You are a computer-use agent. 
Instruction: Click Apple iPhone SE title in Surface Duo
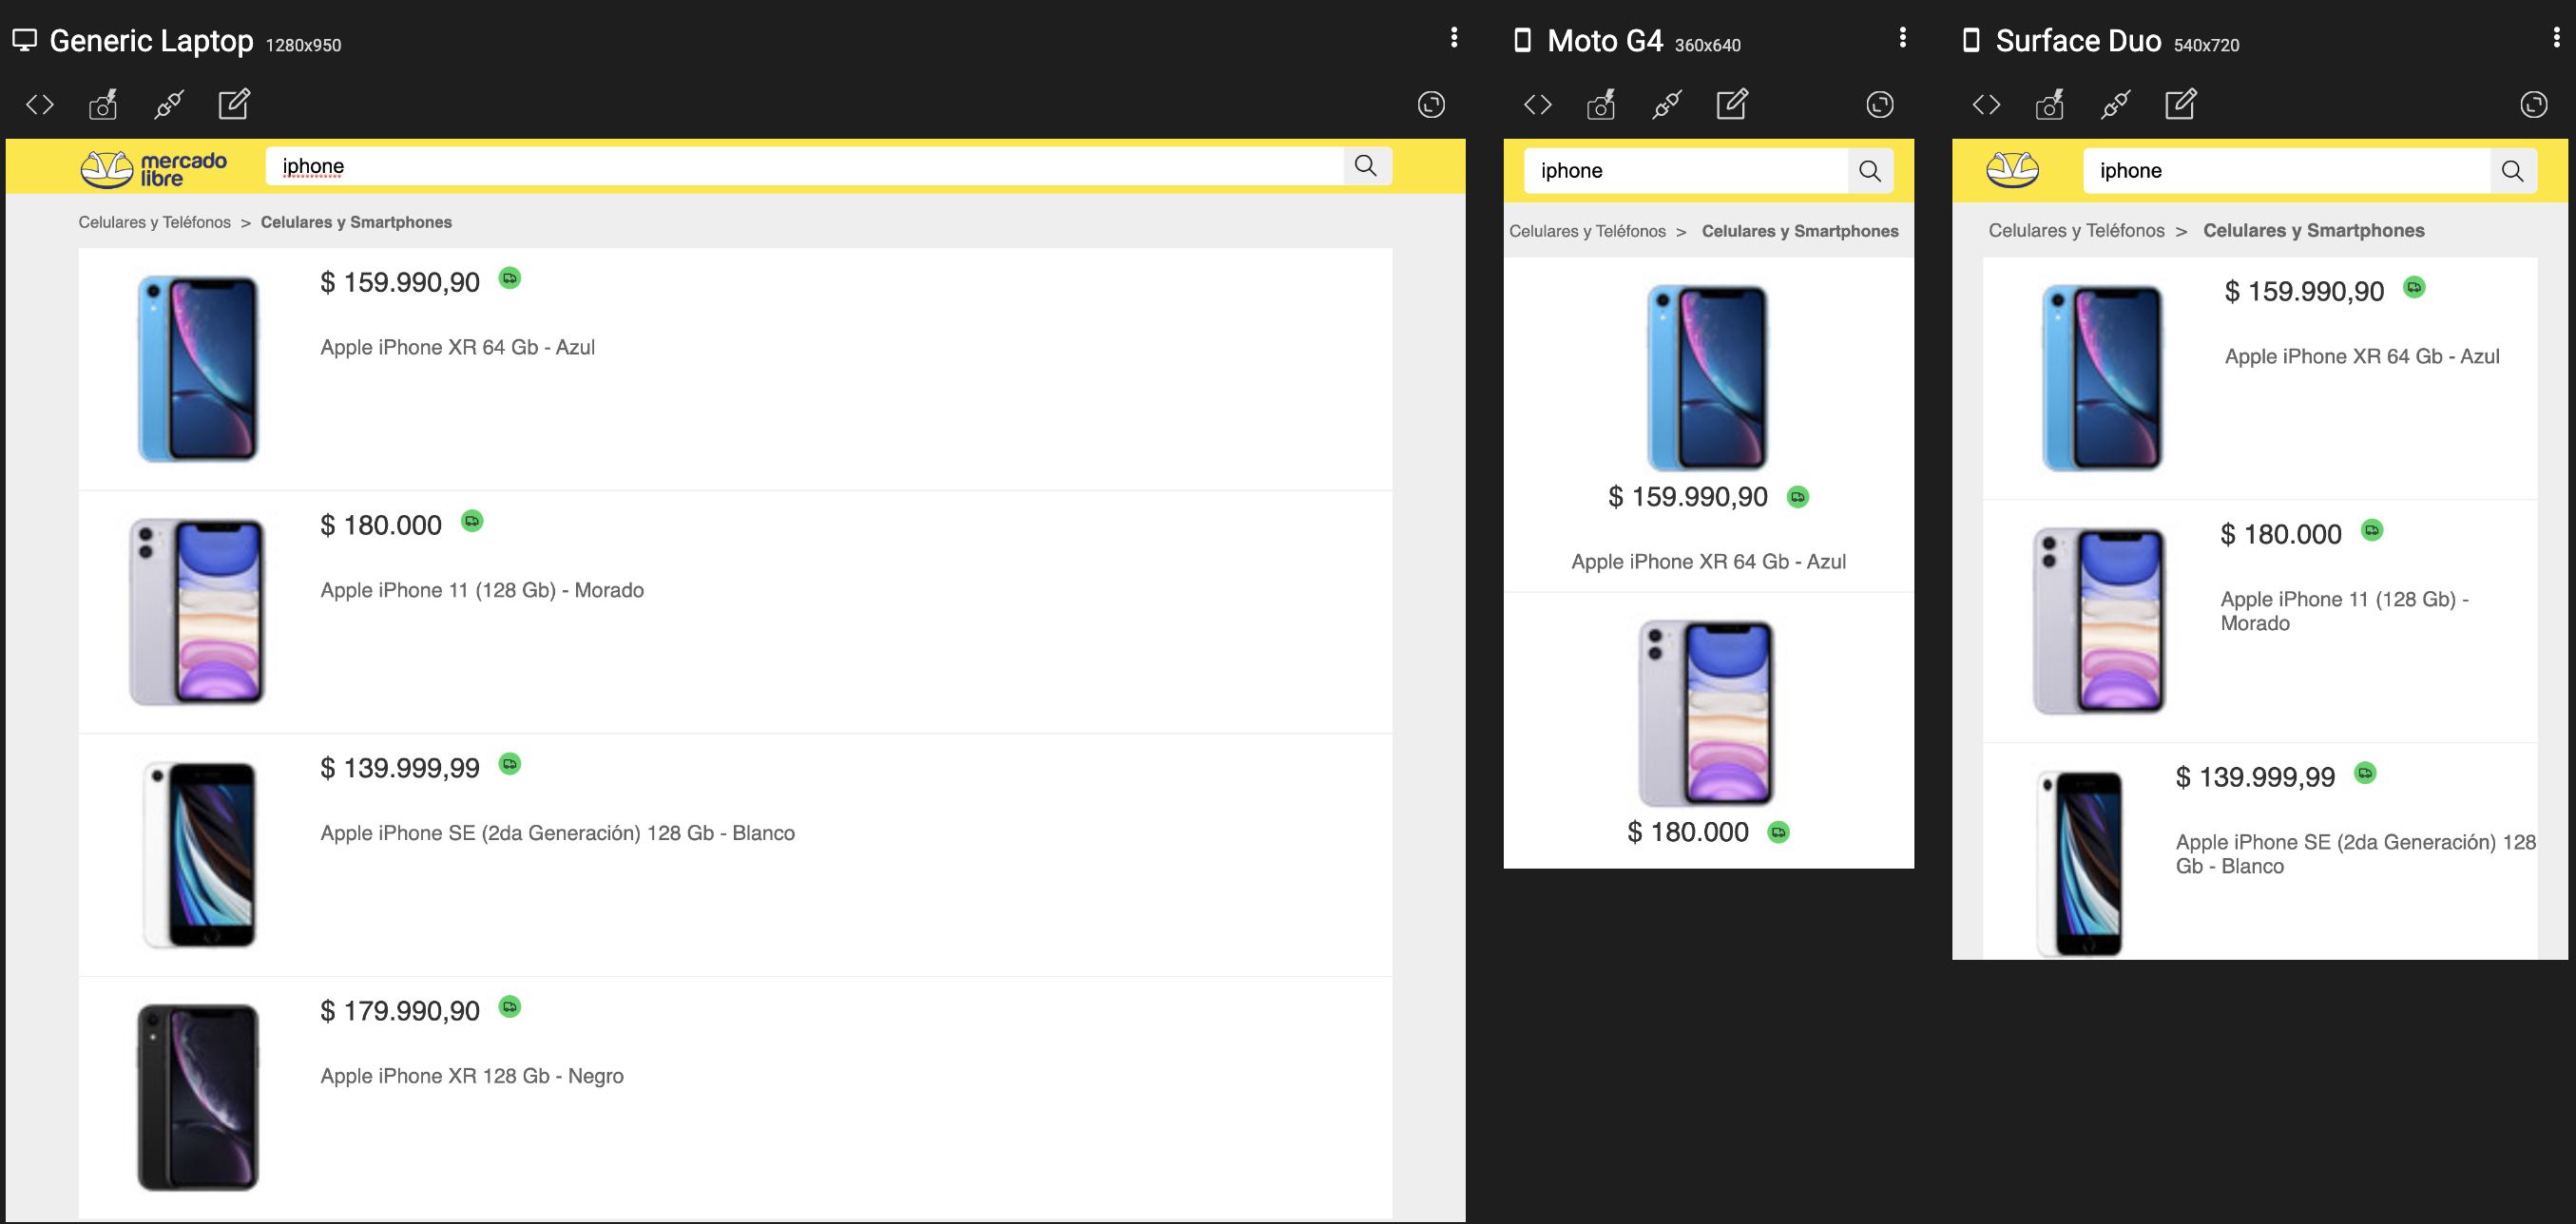2355,854
